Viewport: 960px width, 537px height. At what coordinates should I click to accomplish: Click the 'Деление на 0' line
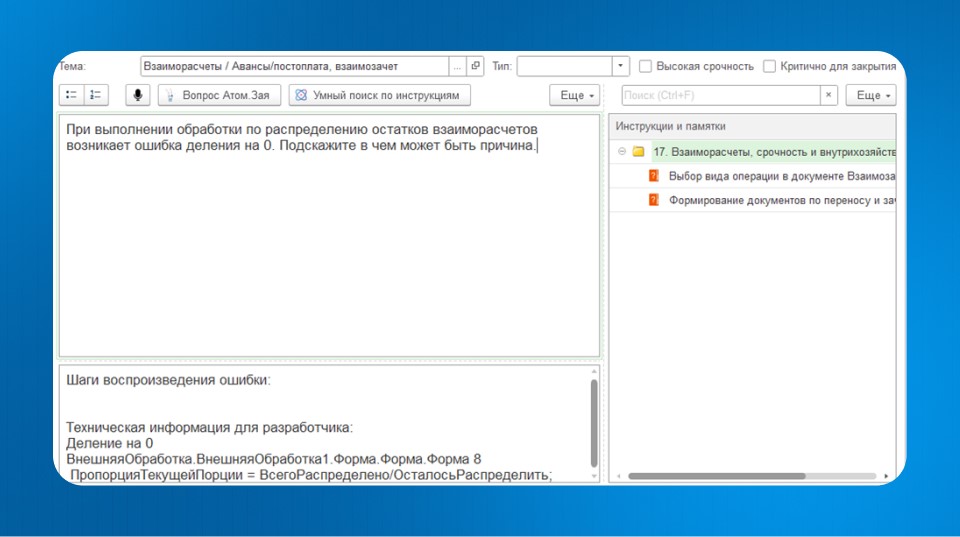tap(110, 443)
